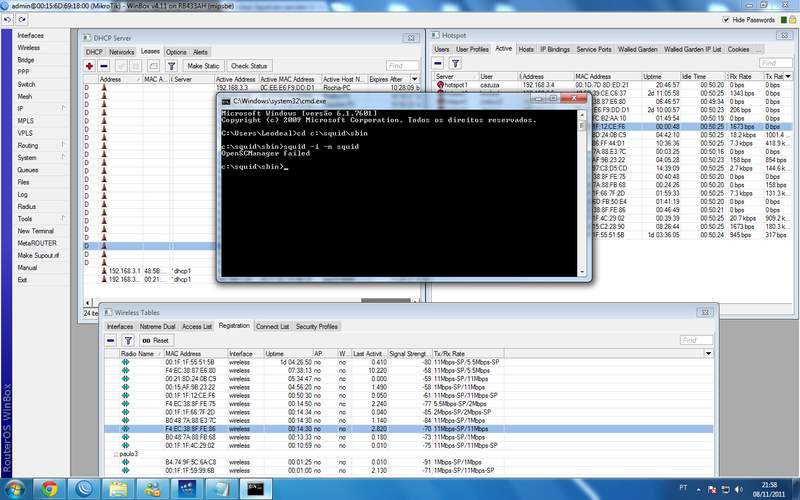Click the network icon in system tray
This screenshot has height=500, width=800.
pos(726,489)
